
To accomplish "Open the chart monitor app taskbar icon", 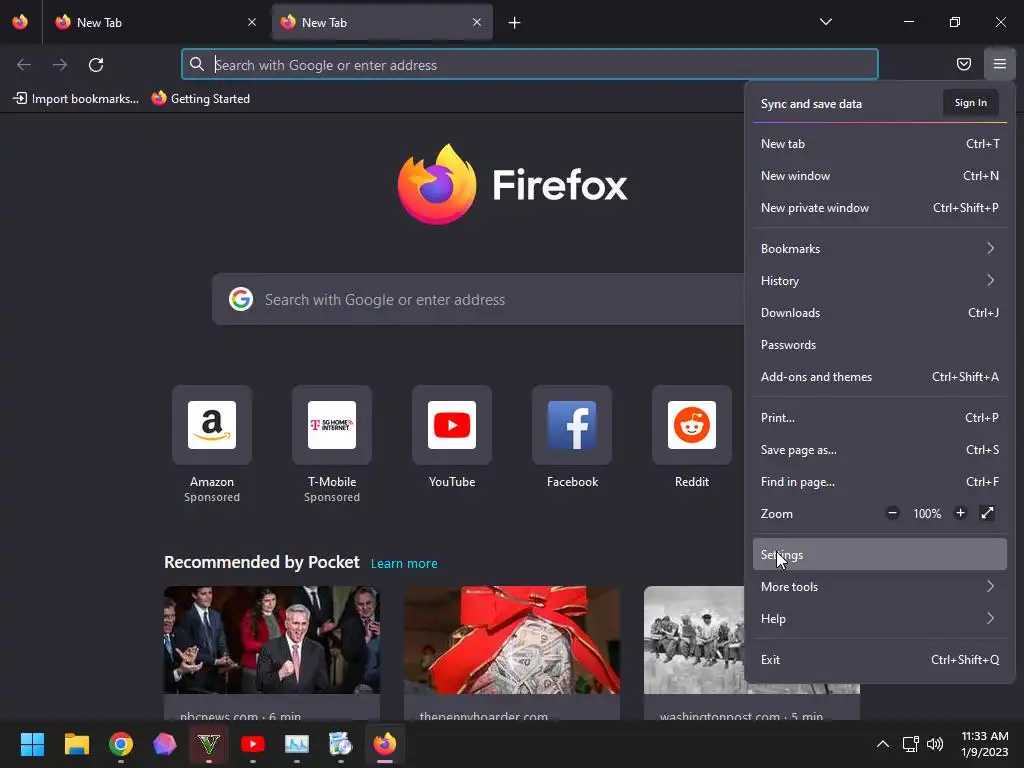I will click(x=296, y=744).
